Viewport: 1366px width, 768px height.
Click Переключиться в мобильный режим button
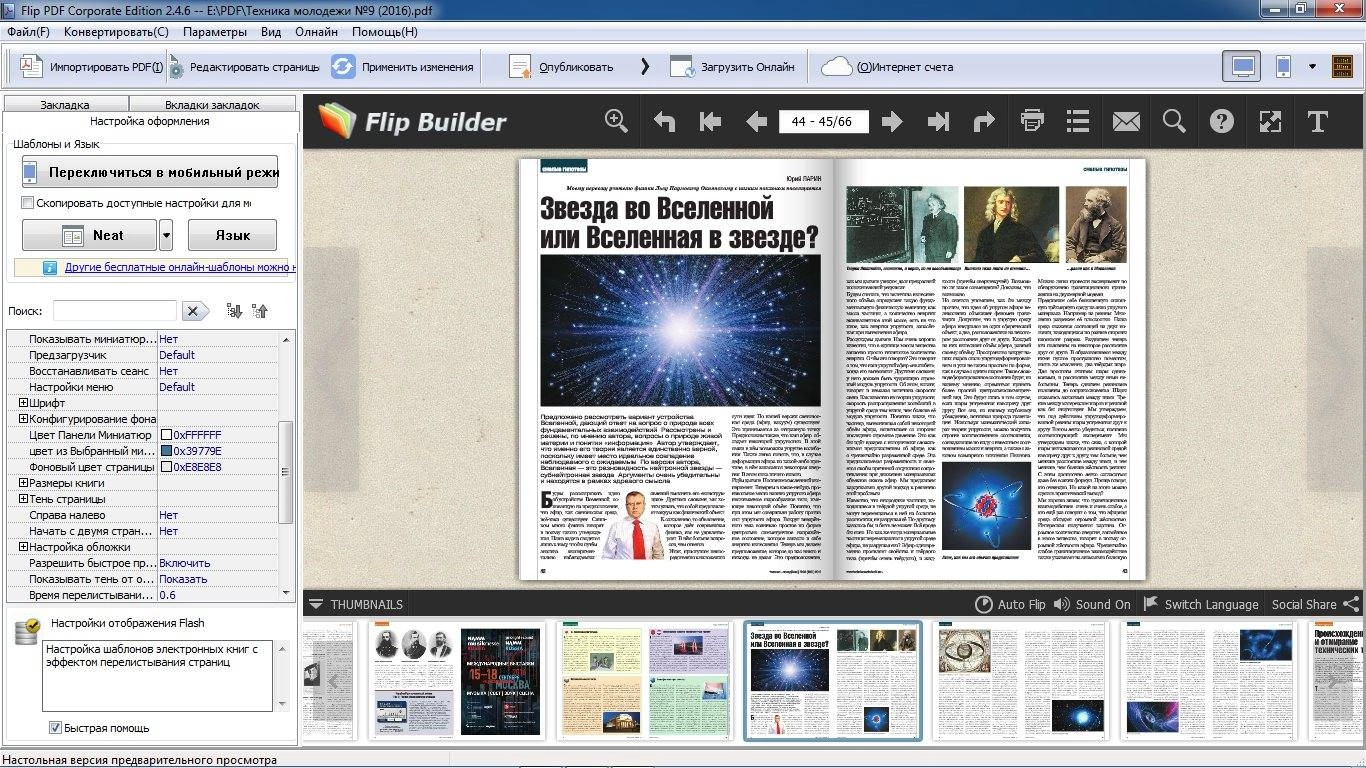(x=150, y=172)
